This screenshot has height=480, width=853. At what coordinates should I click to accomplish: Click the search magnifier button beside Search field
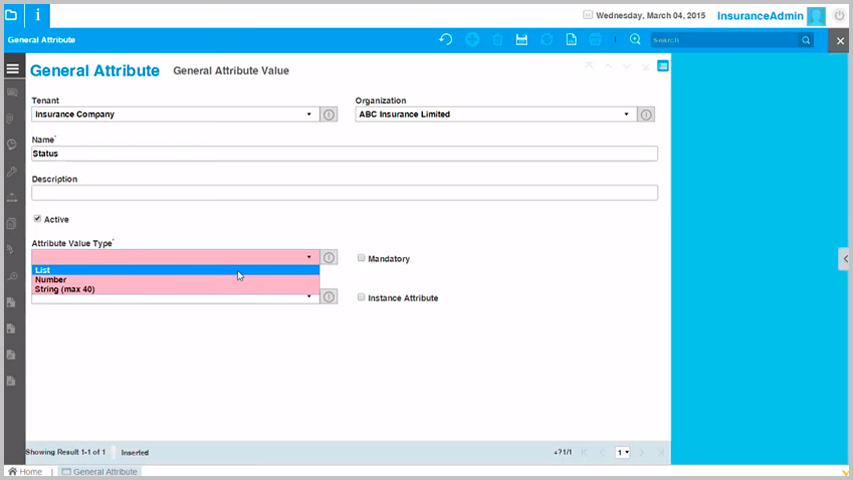(806, 40)
